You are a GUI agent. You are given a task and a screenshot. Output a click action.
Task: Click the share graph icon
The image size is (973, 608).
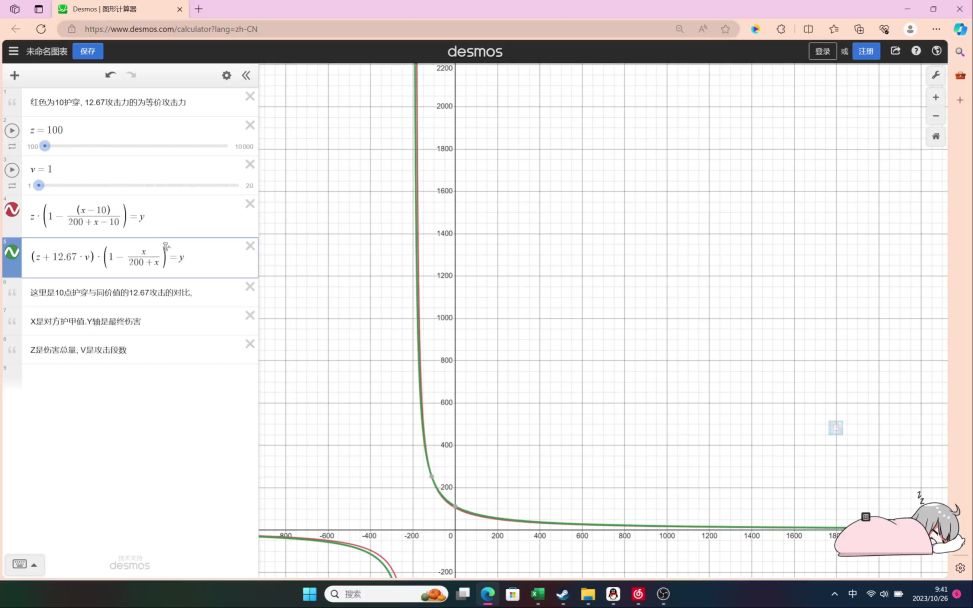pos(895,51)
